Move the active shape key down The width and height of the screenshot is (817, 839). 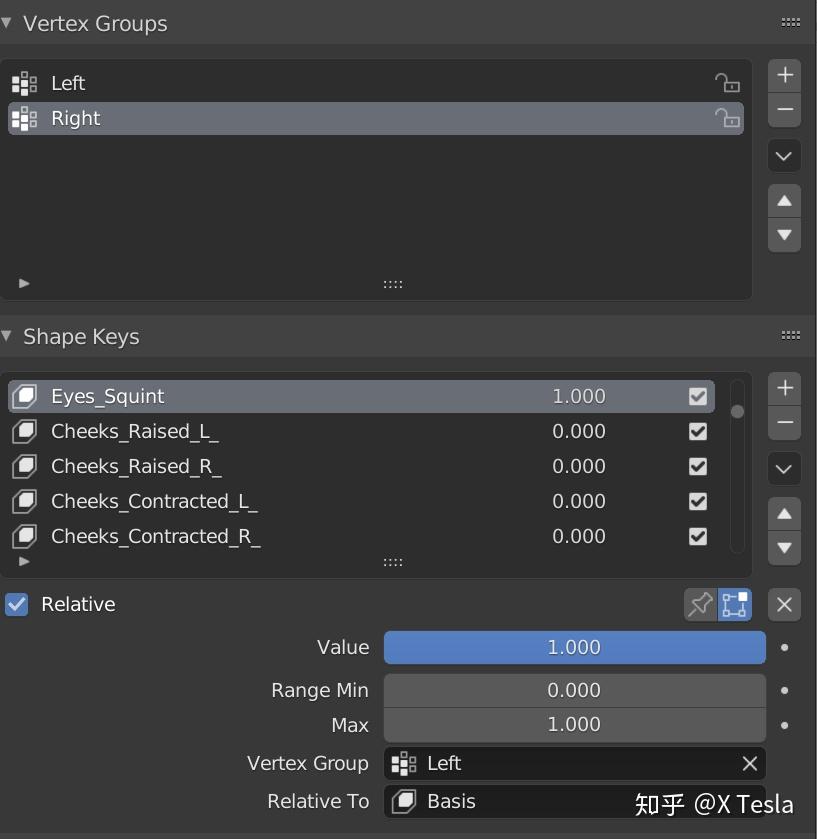784,547
